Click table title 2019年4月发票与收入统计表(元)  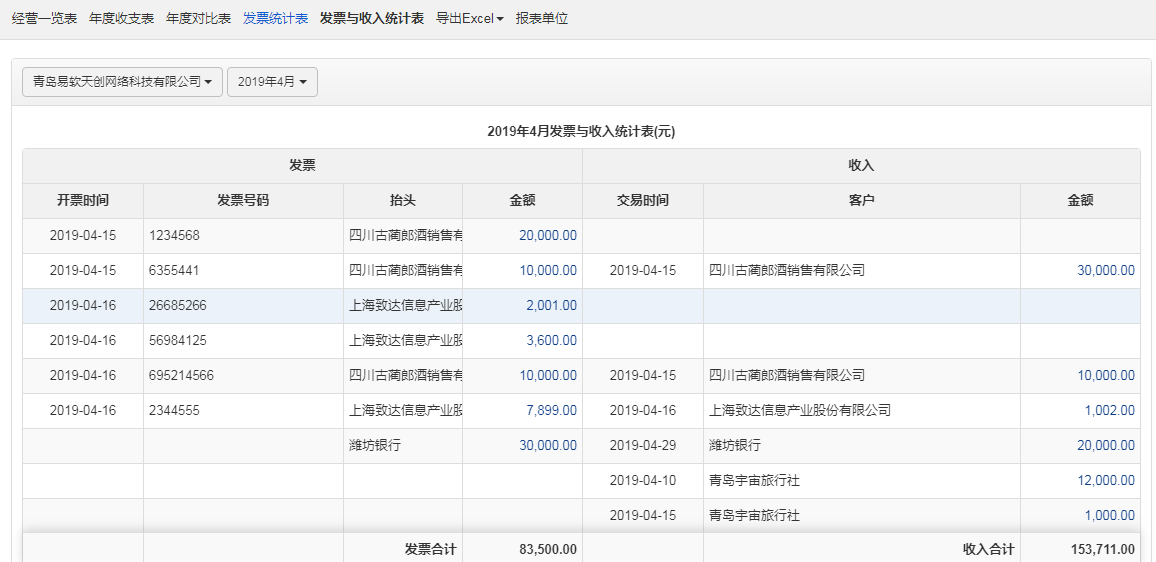coord(582,132)
